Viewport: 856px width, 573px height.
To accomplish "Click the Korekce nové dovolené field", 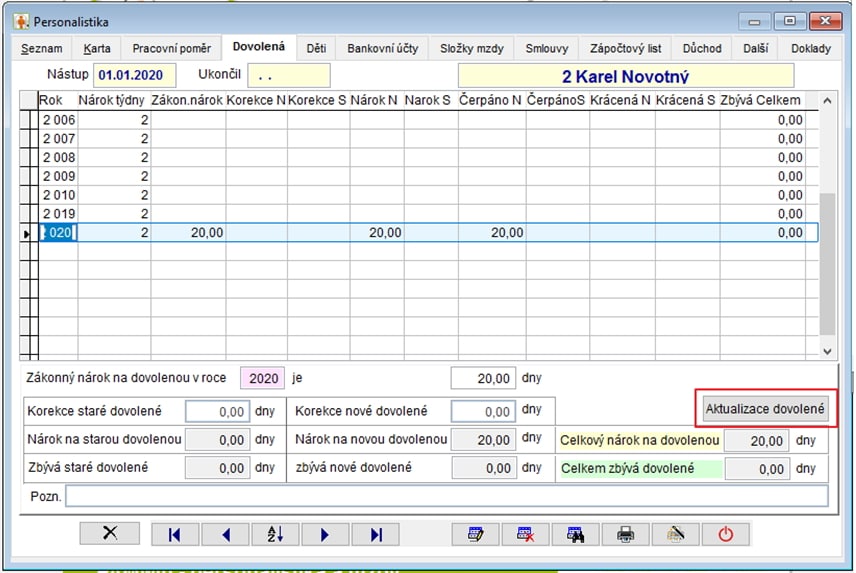I will (483, 411).
